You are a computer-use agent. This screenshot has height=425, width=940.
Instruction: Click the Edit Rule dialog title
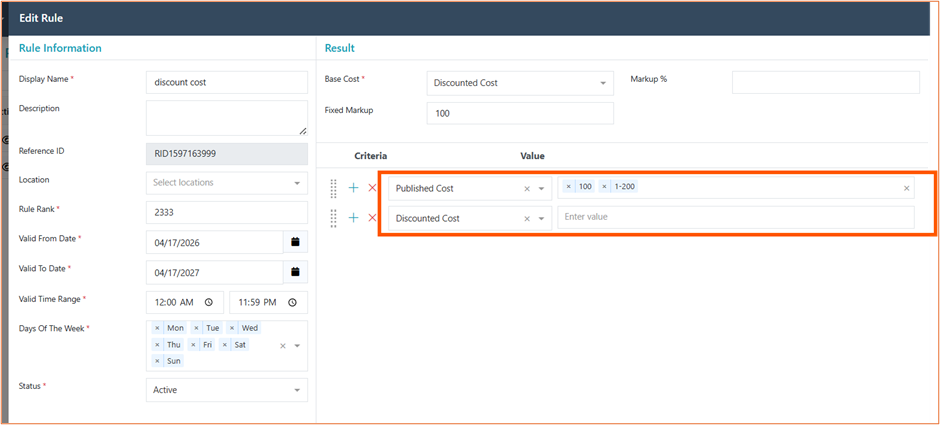click(41, 18)
